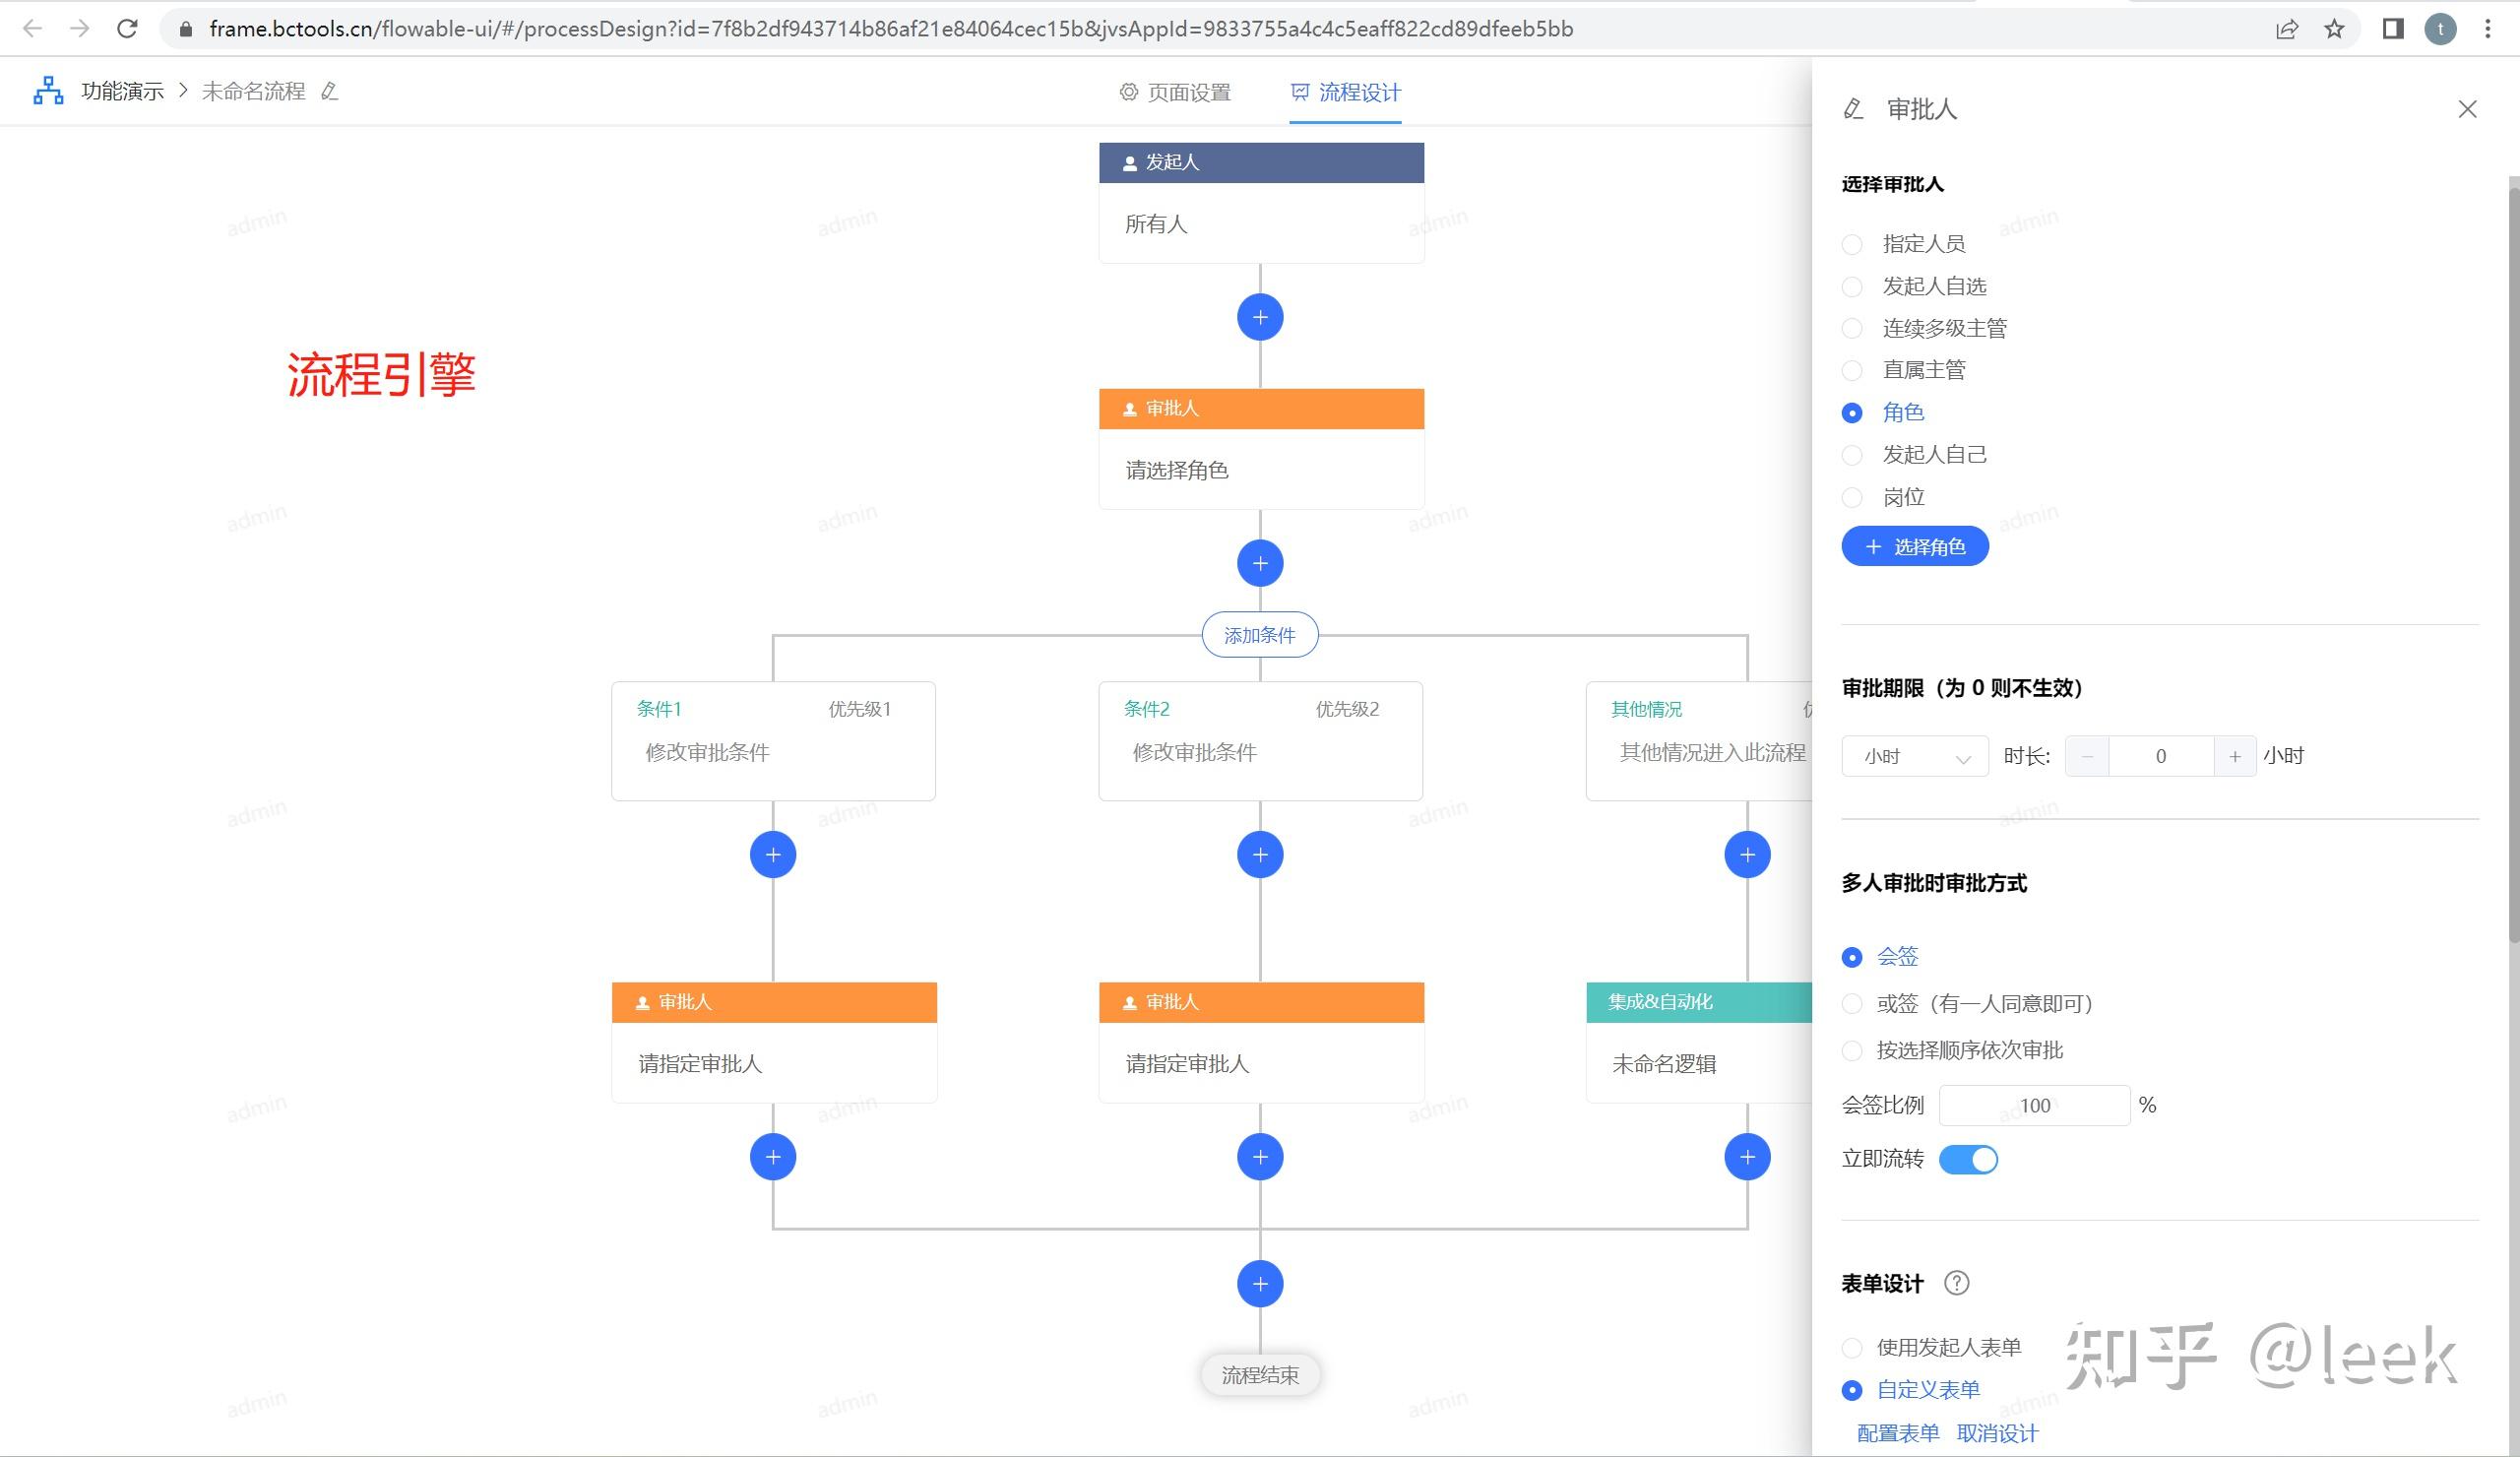Screen dimensions: 2520x1457
Task: Open the 小时 time unit dropdown
Action: 1913,756
